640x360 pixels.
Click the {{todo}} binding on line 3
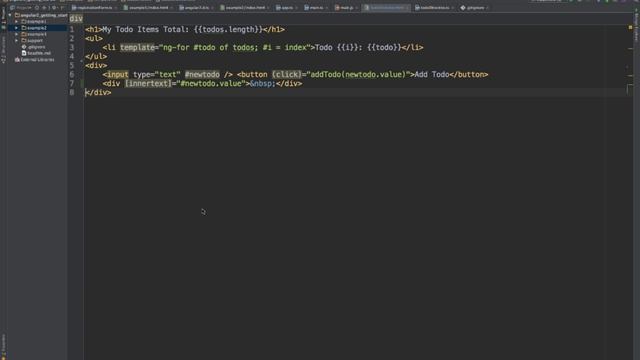[x=384, y=47]
